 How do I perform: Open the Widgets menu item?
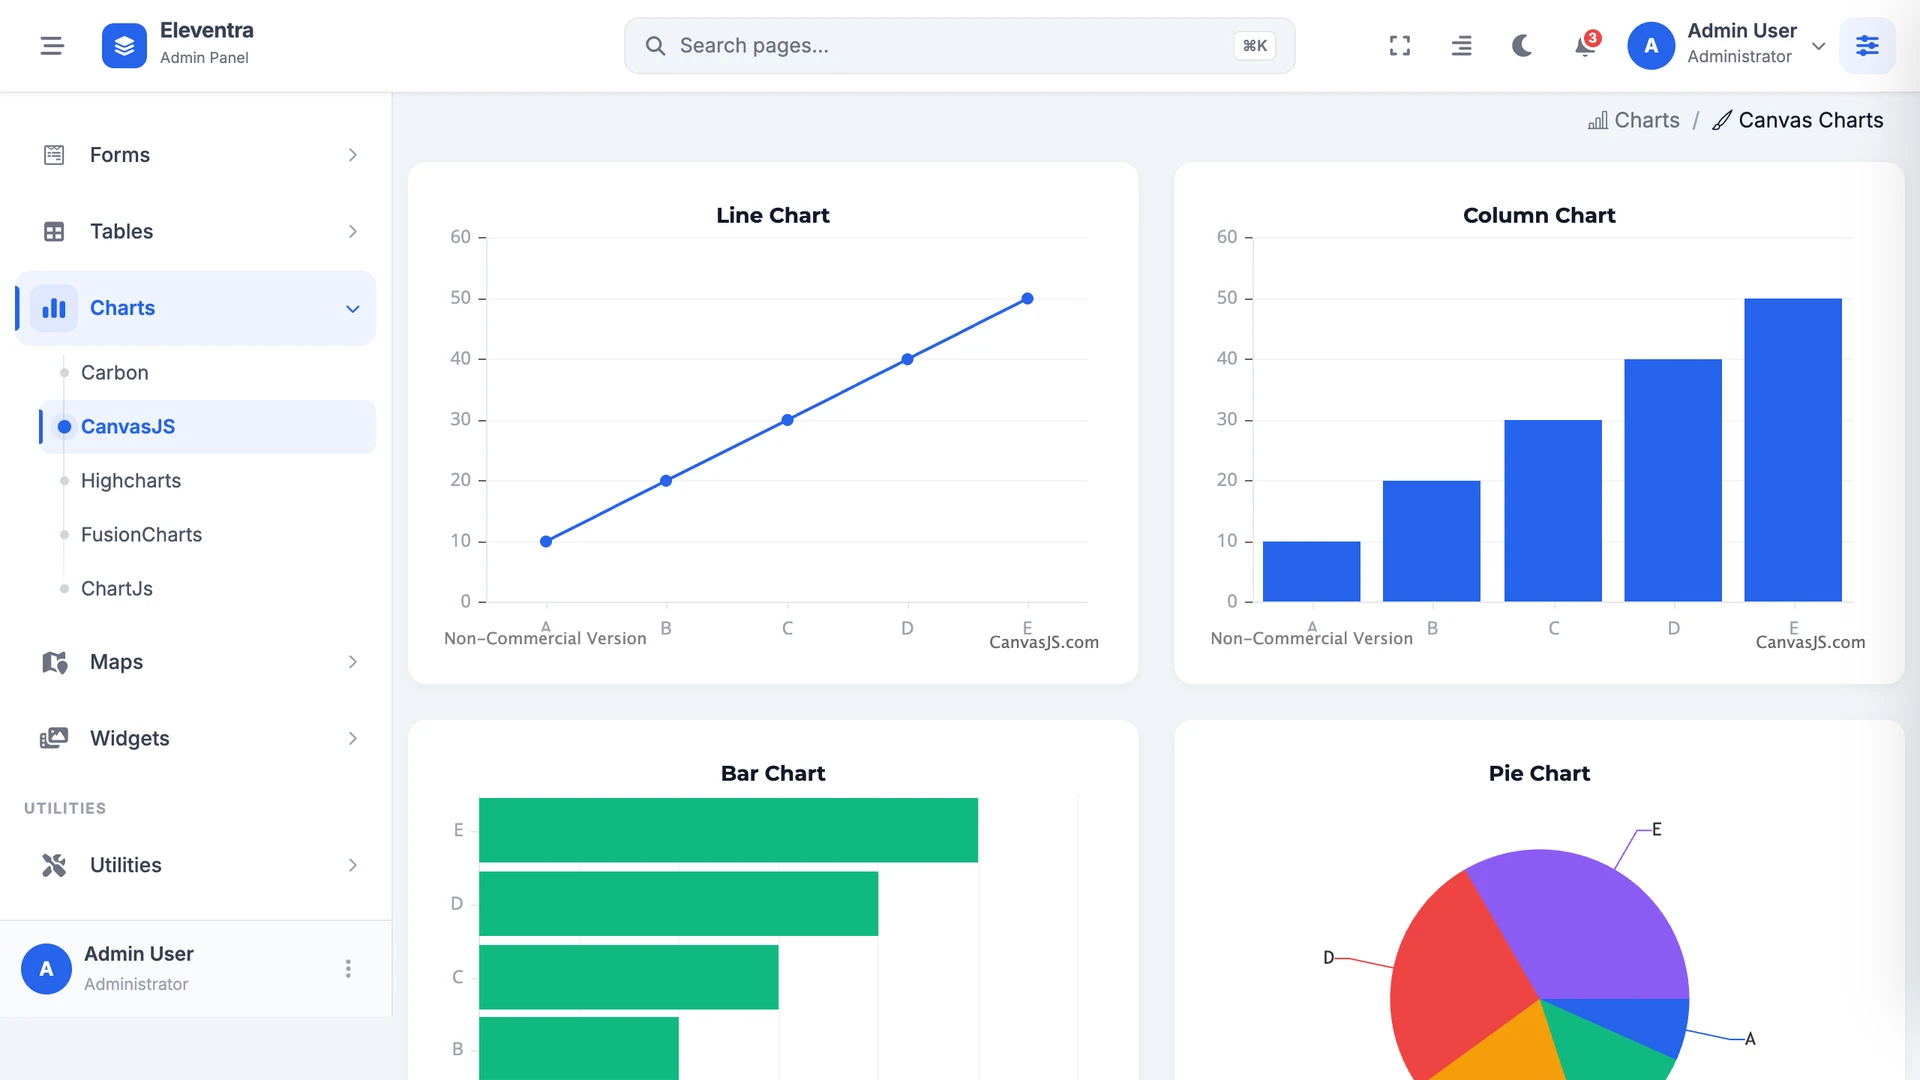pyautogui.click(x=196, y=738)
